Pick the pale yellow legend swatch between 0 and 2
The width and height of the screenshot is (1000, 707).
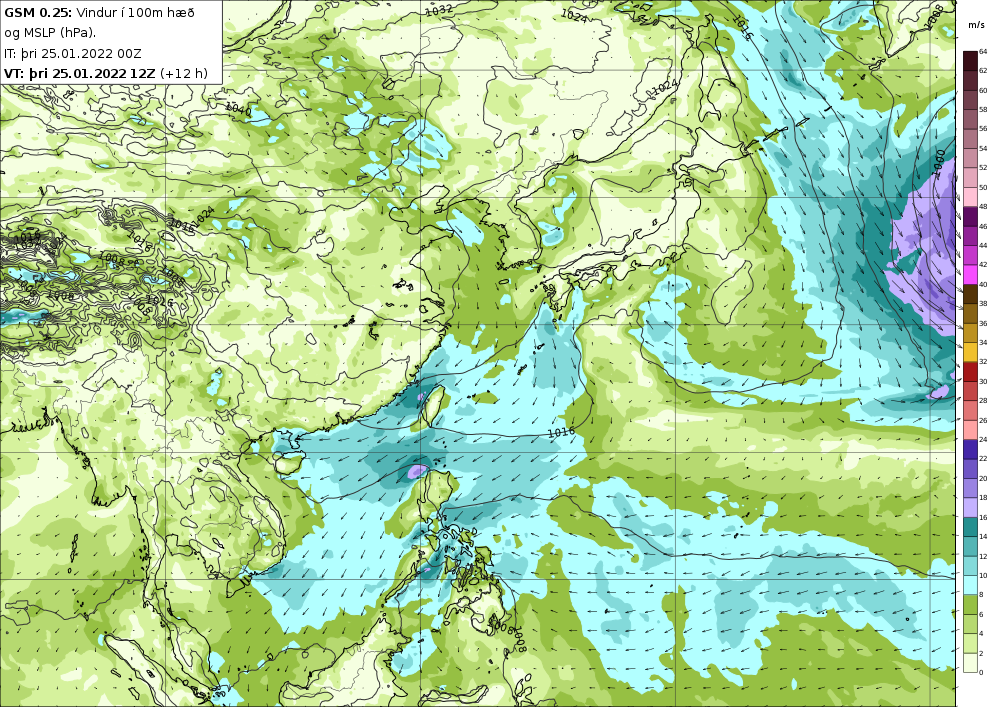(970, 662)
